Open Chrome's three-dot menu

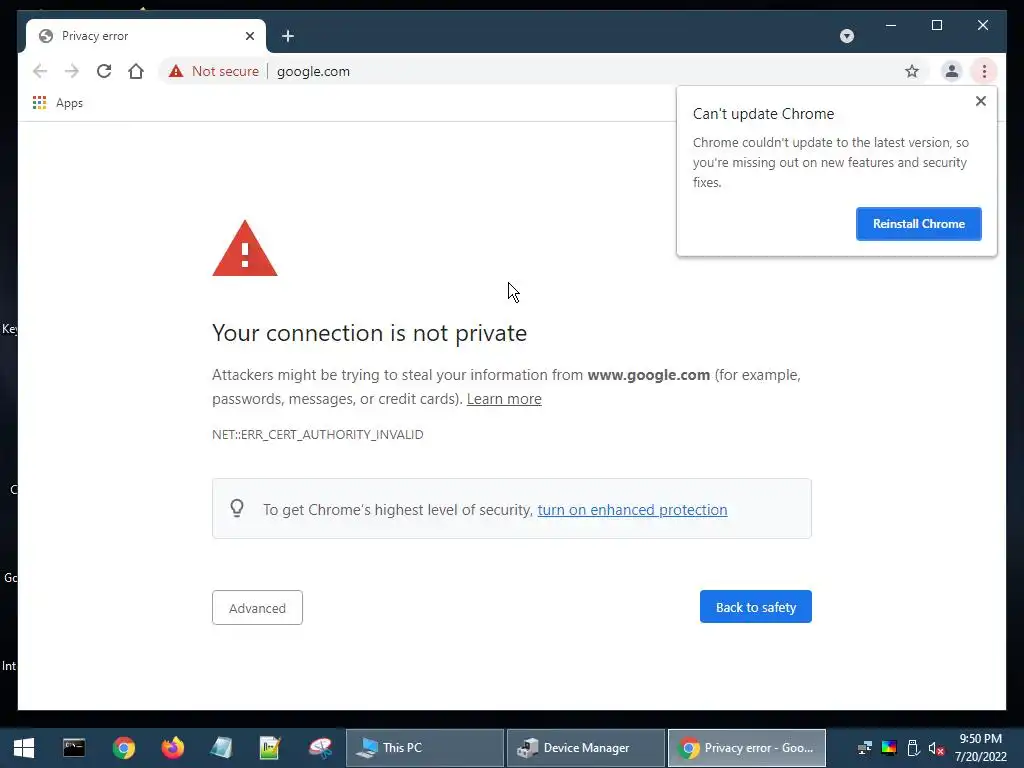(x=984, y=71)
